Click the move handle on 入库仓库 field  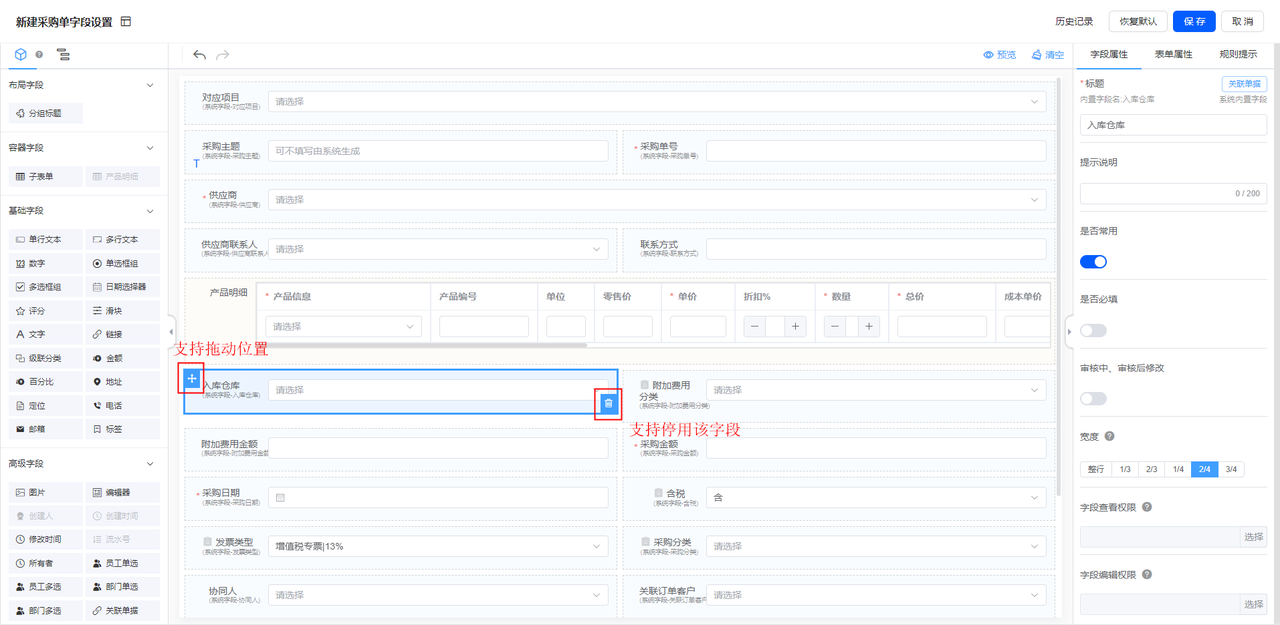(x=192, y=378)
